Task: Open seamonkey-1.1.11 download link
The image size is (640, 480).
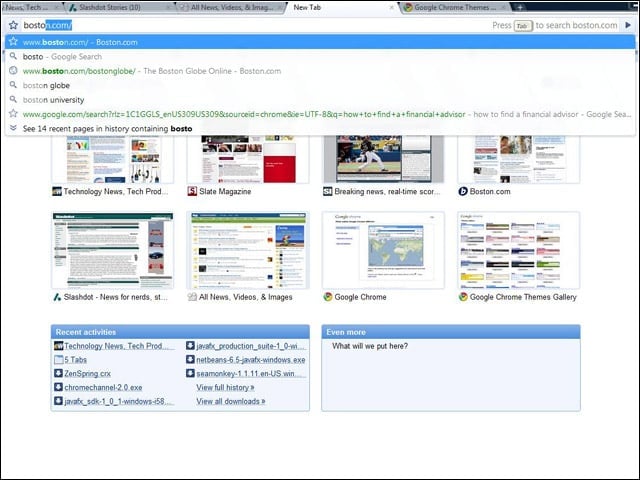Action: coord(251,373)
